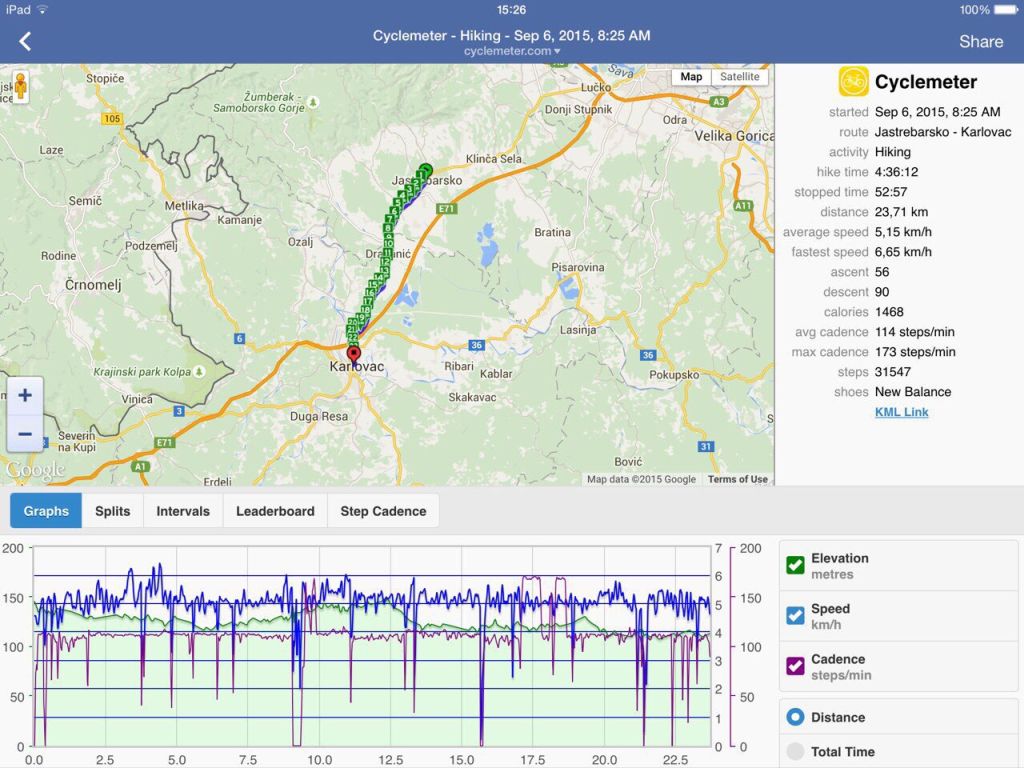
Task: Click the Street View pegman icon
Action: [x=20, y=88]
